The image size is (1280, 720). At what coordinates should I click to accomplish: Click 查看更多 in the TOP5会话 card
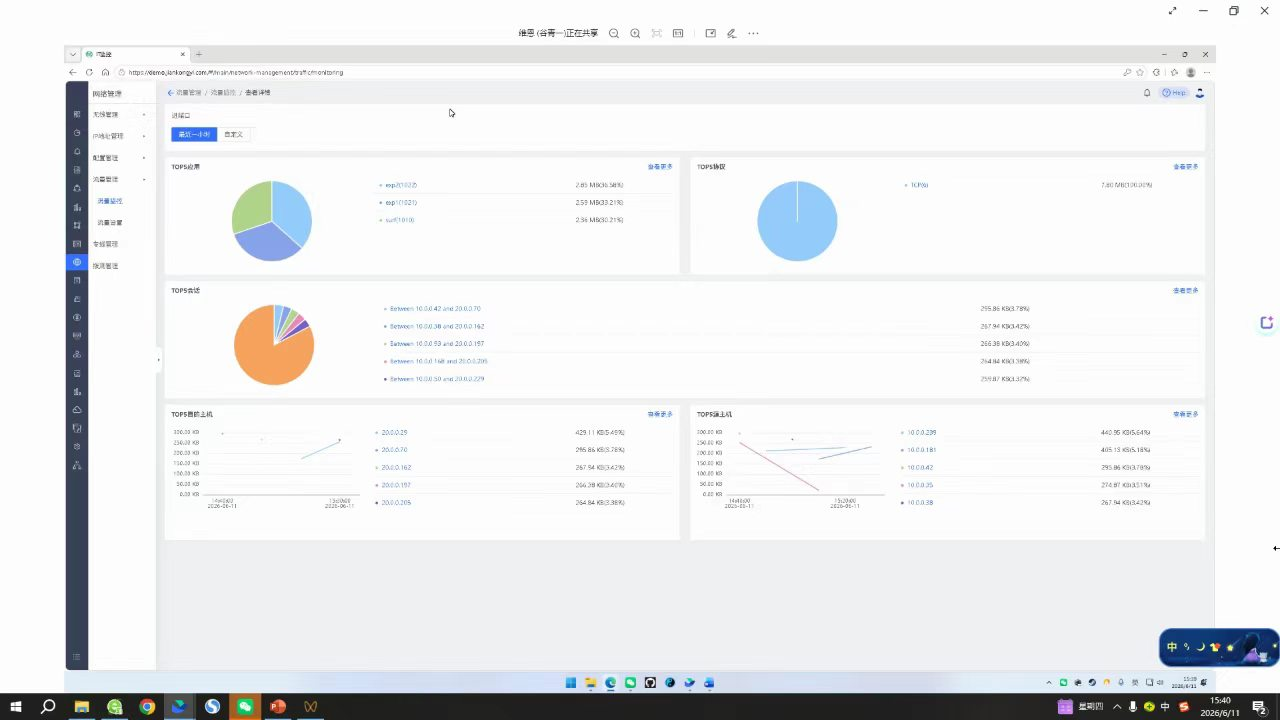[1186, 291]
